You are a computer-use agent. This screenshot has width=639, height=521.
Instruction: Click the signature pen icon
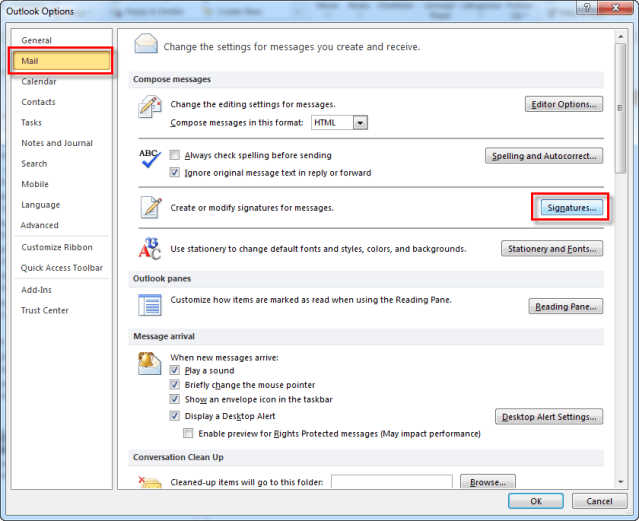tap(150, 207)
